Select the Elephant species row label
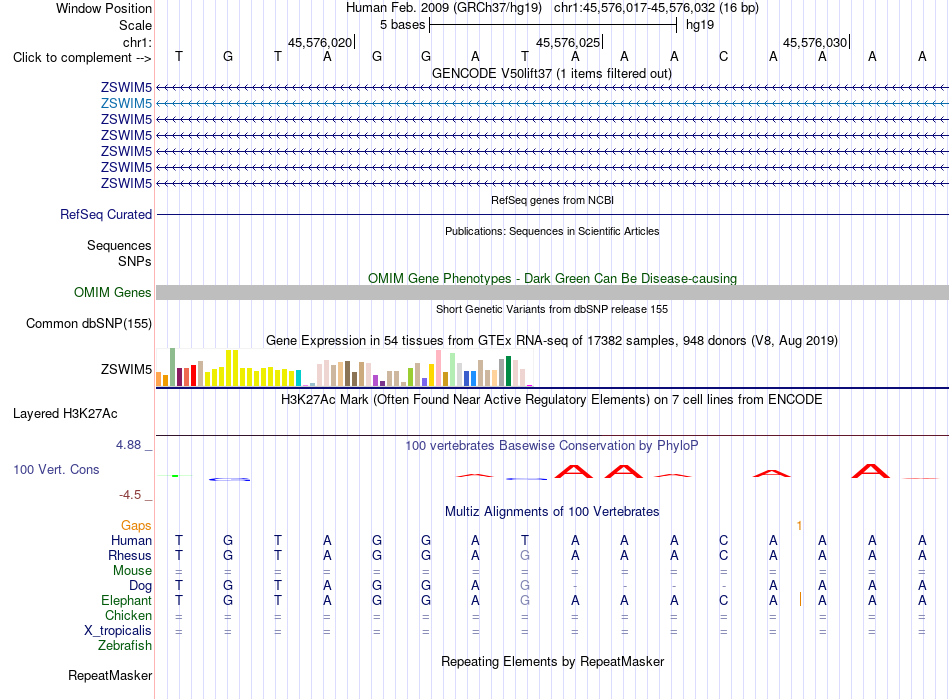Viewport: 950px width, 699px height. coord(127,600)
